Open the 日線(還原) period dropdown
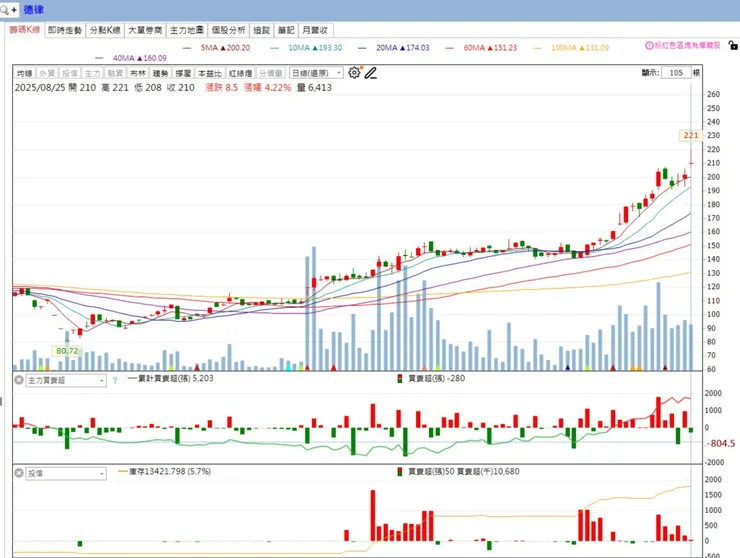740x558 pixels. pyautogui.click(x=316, y=73)
